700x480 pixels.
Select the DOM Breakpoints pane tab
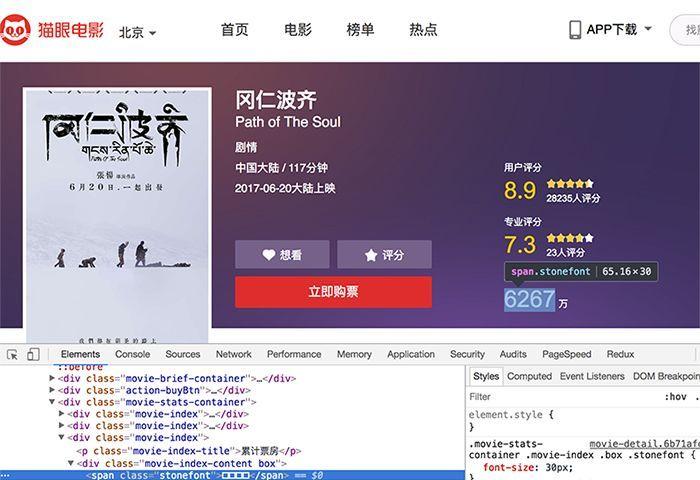click(666, 376)
